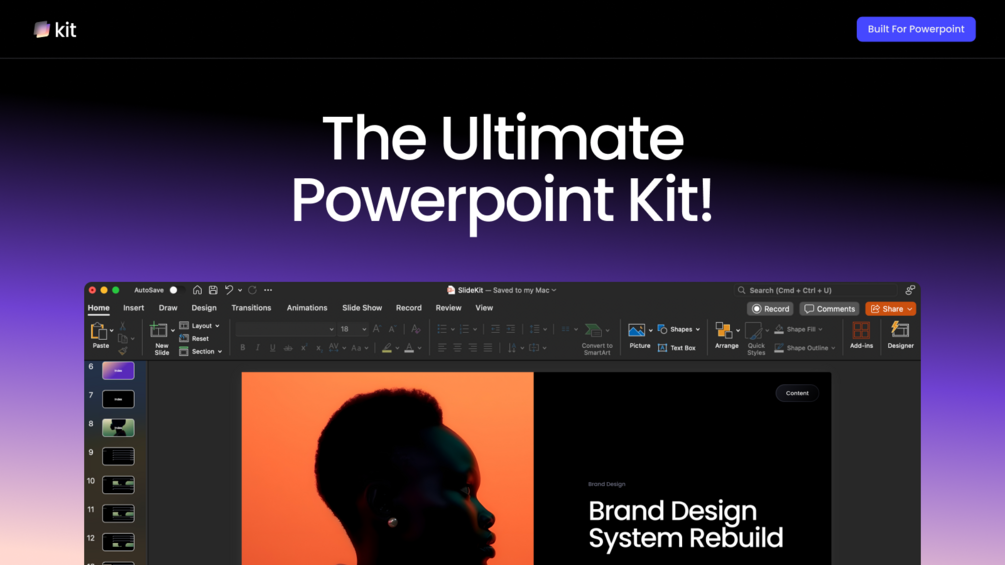Toggle Superscript formatting
Viewport: 1005px width, 565px height.
304,348
